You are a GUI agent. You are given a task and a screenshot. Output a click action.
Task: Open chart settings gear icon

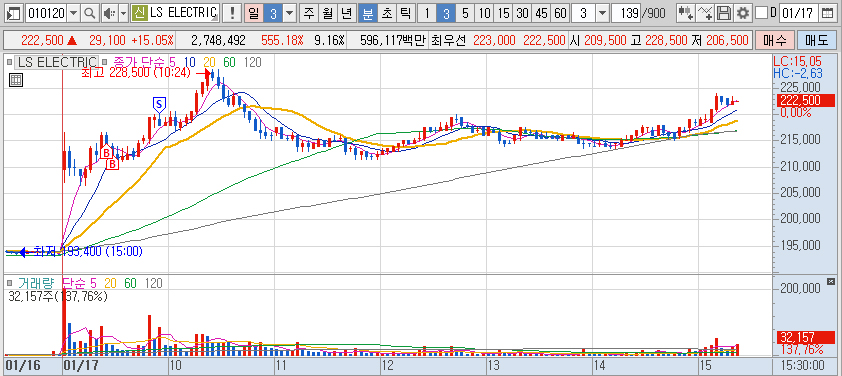coord(743,13)
